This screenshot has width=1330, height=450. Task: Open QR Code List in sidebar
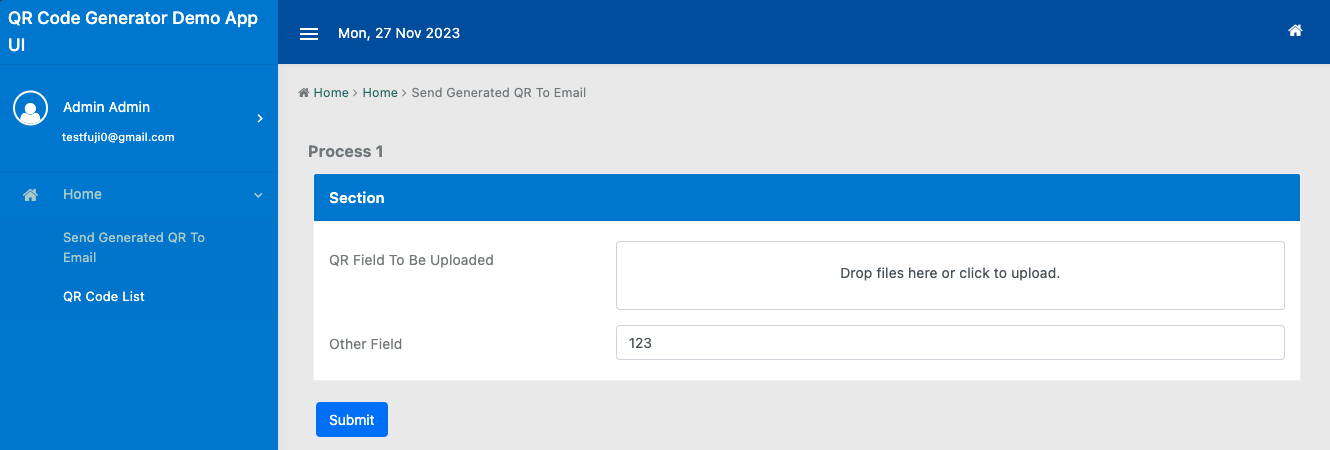pos(104,296)
